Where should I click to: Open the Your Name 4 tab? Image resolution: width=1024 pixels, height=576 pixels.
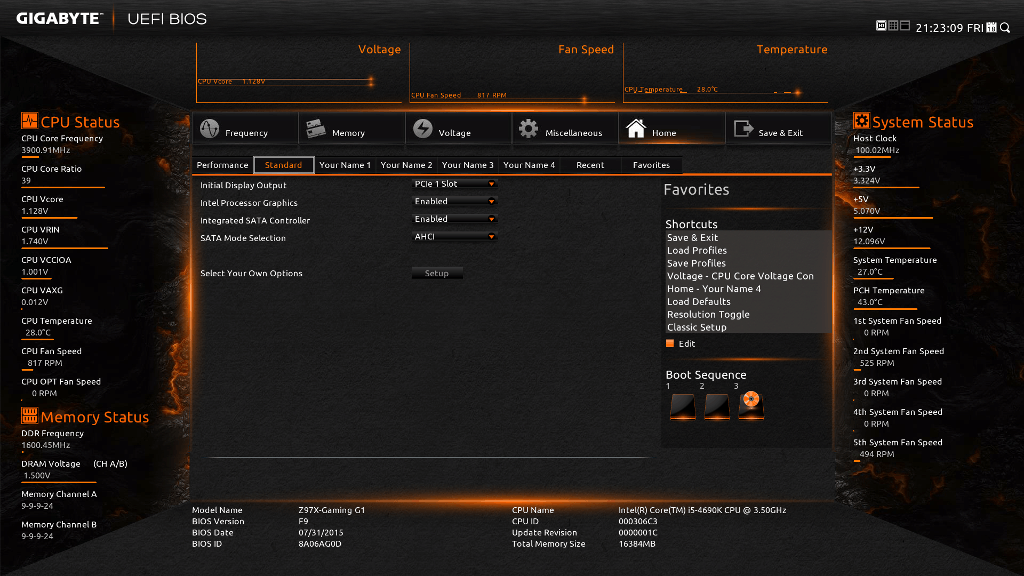pyautogui.click(x=529, y=165)
